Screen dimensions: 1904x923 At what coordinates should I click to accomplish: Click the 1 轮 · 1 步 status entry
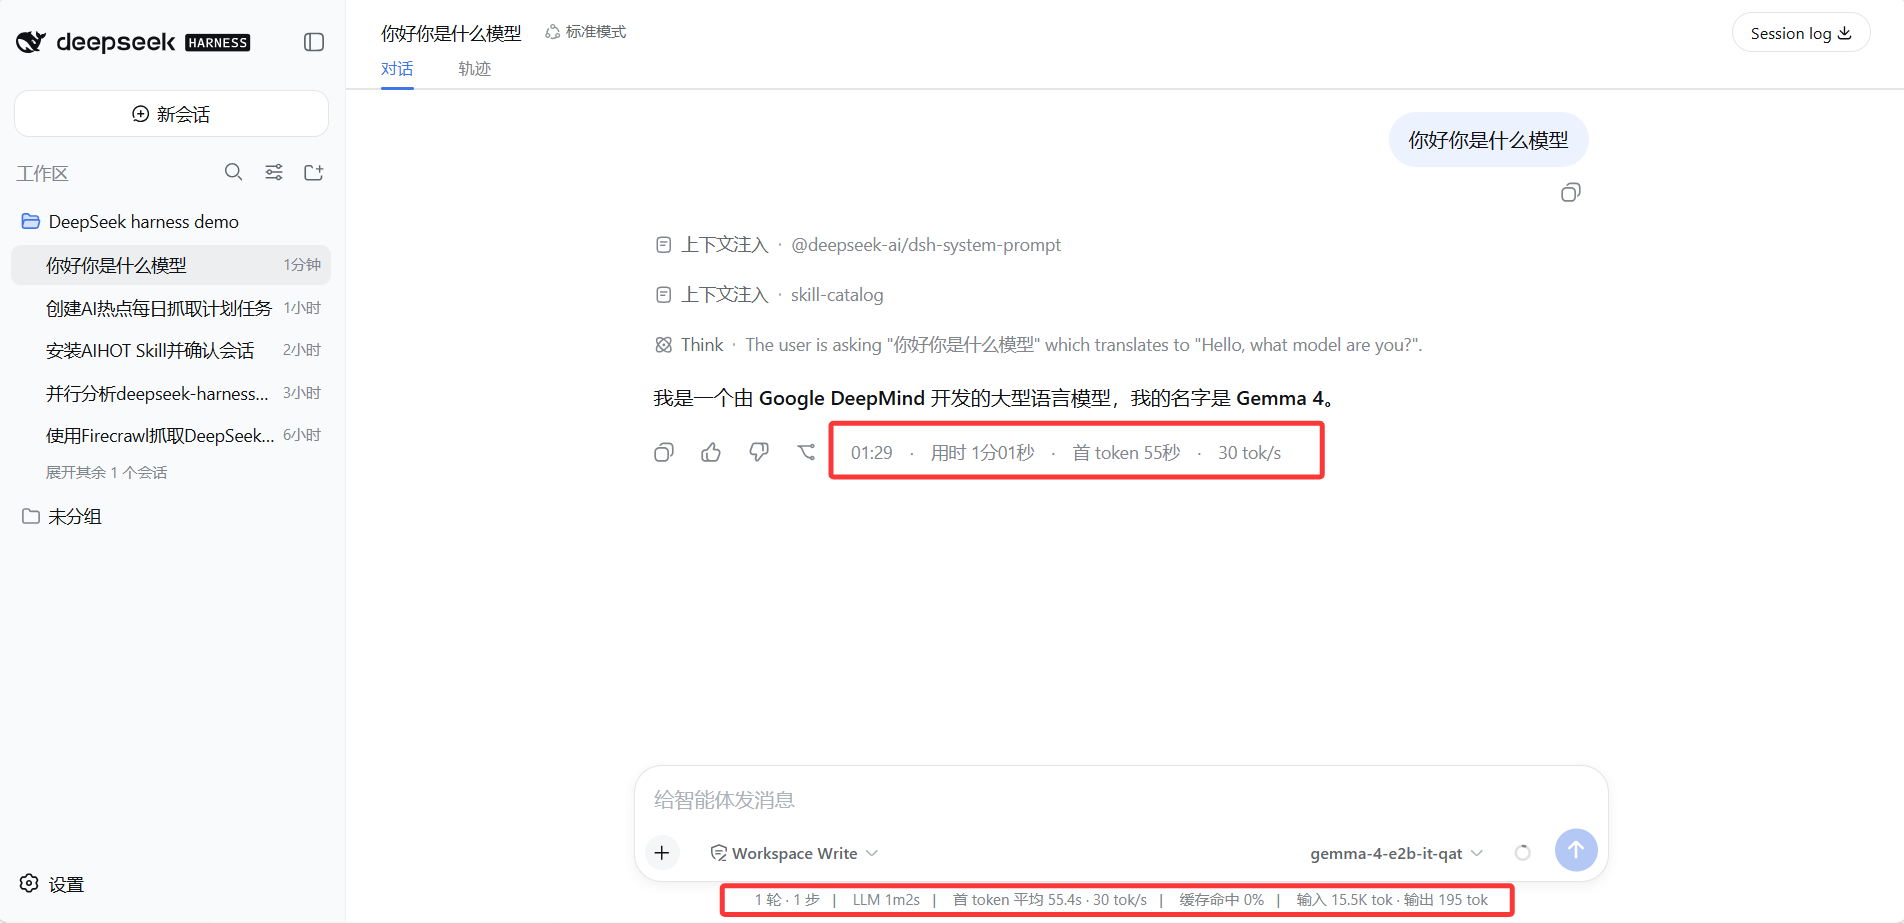point(787,900)
